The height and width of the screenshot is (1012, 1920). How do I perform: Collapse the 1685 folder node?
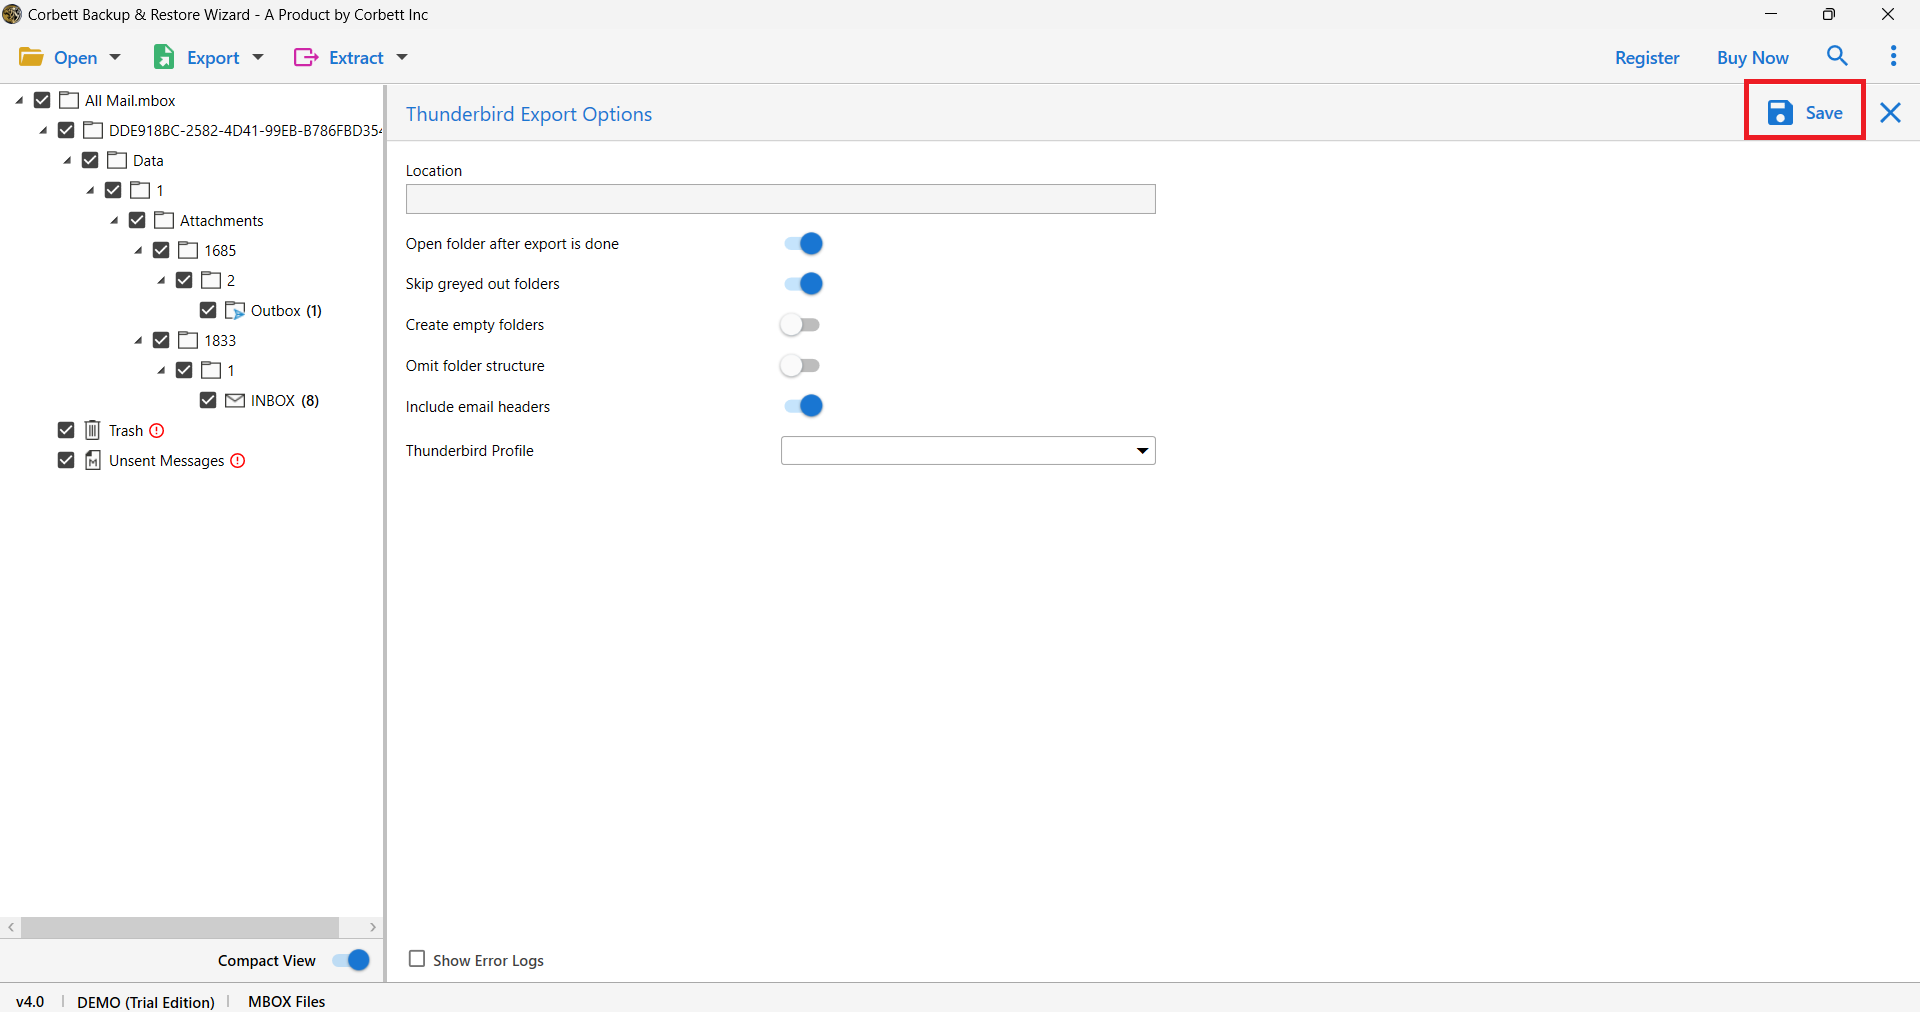click(138, 250)
